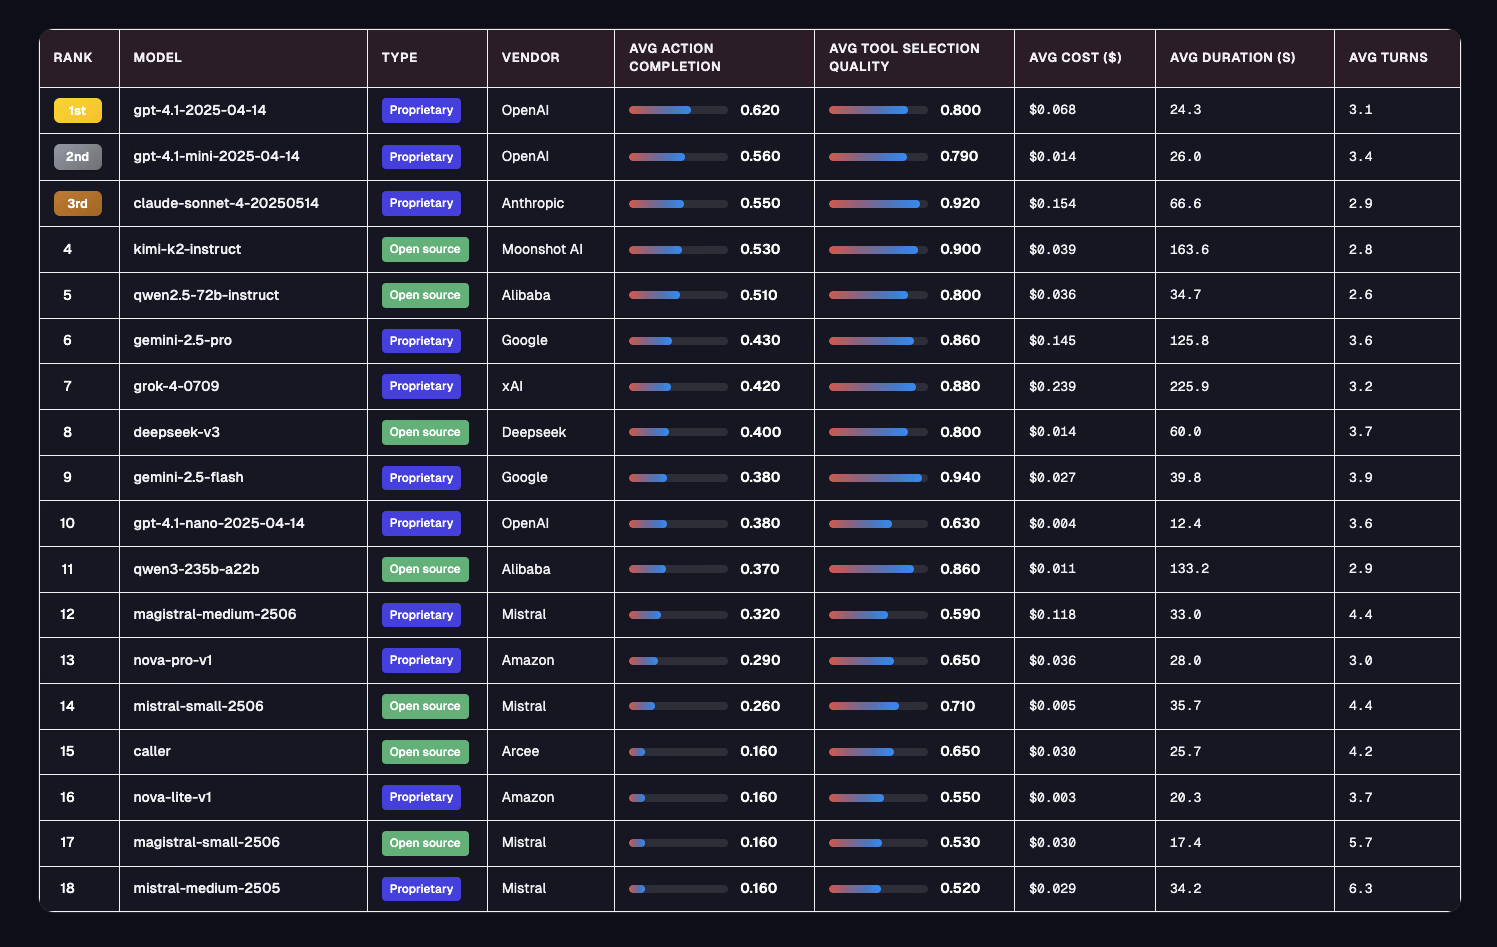Sort by the Rank column header
Screen dimensions: 1497x947
coord(73,58)
